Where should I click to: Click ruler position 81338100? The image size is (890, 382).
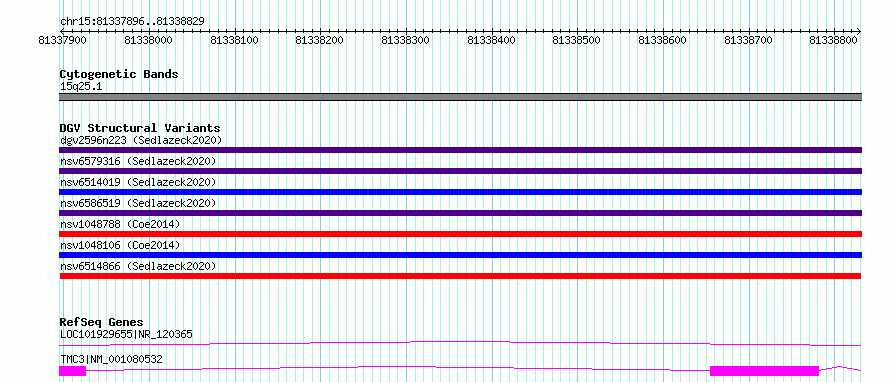click(234, 40)
